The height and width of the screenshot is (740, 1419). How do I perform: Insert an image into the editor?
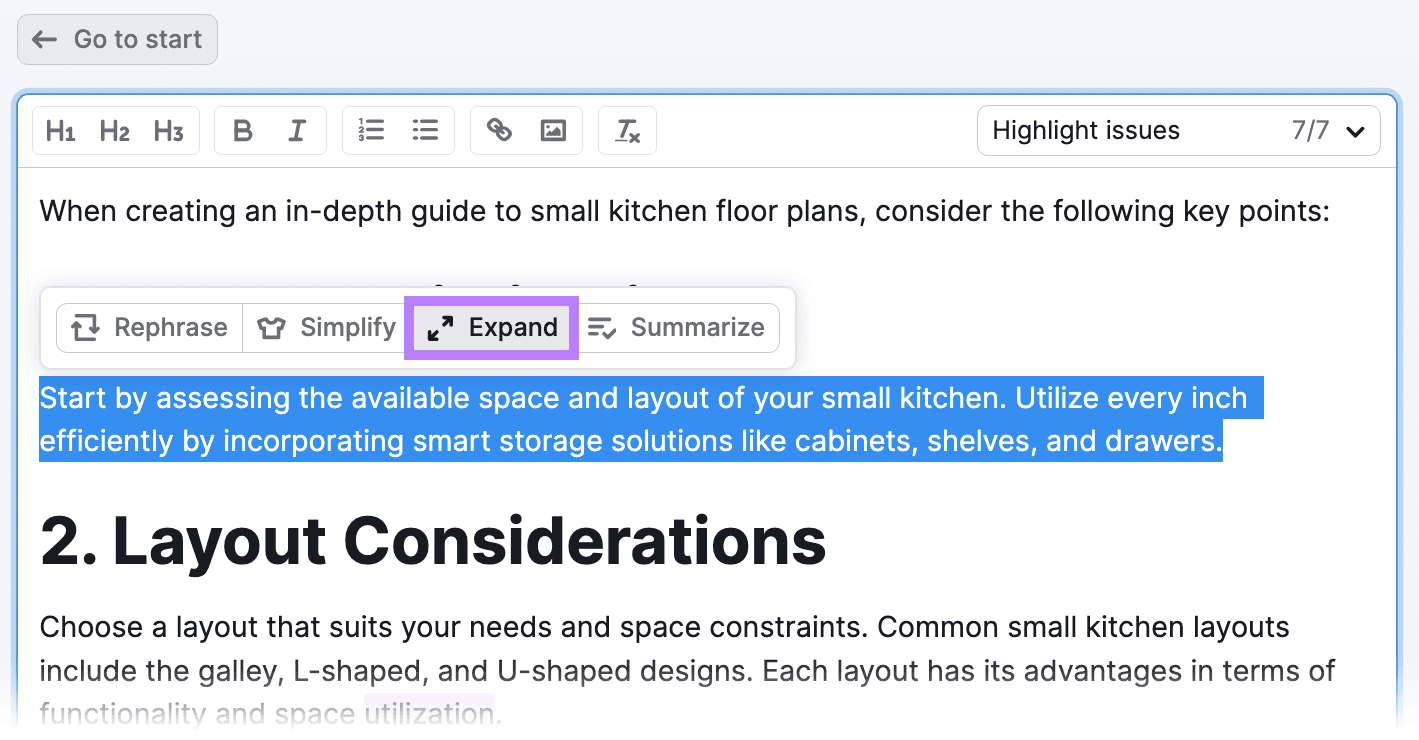[x=553, y=131]
